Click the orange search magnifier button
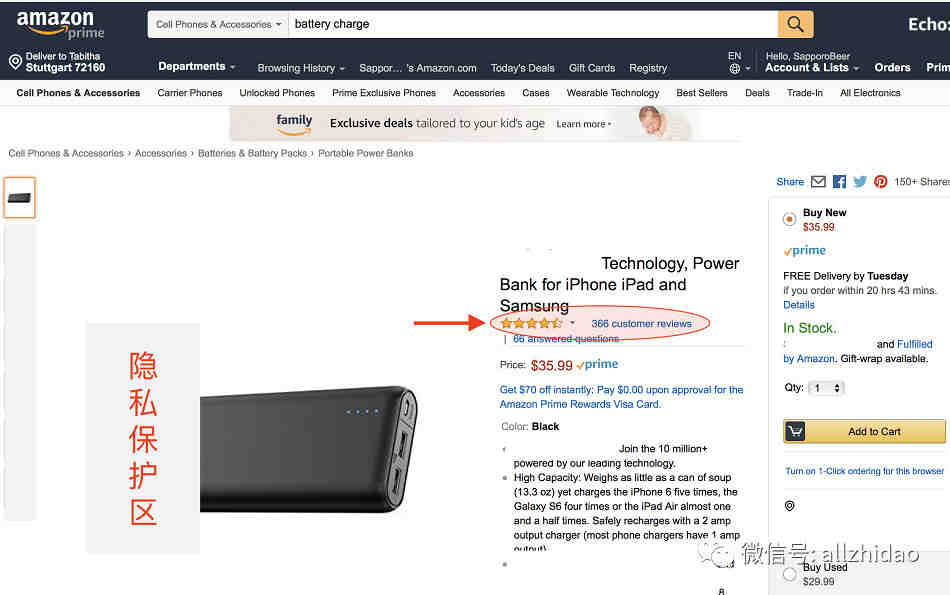The image size is (950, 595). tap(795, 24)
